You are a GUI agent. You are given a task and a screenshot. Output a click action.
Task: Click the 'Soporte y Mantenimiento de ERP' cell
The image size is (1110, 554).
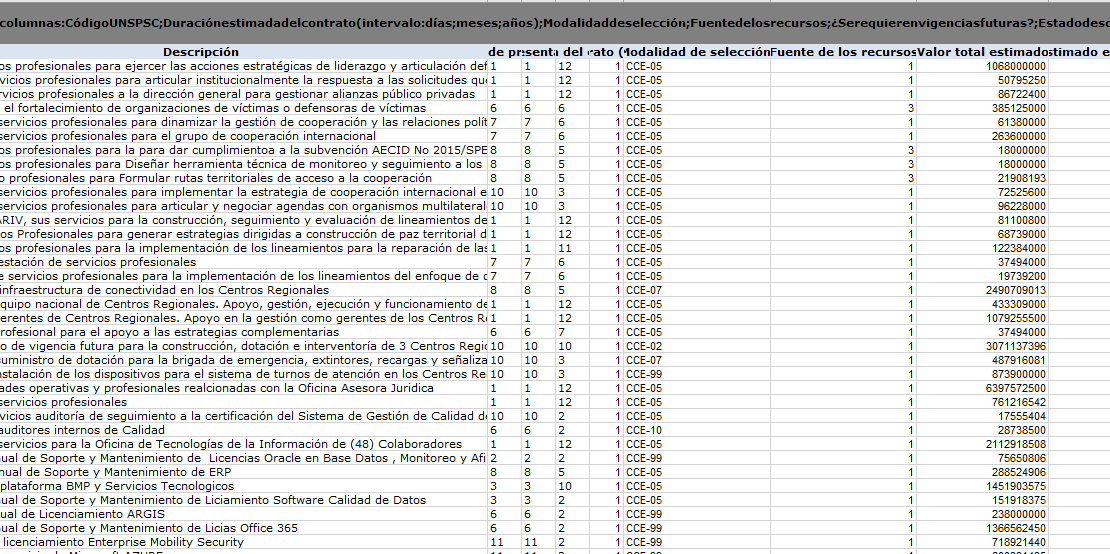pyautogui.click(x=244, y=472)
